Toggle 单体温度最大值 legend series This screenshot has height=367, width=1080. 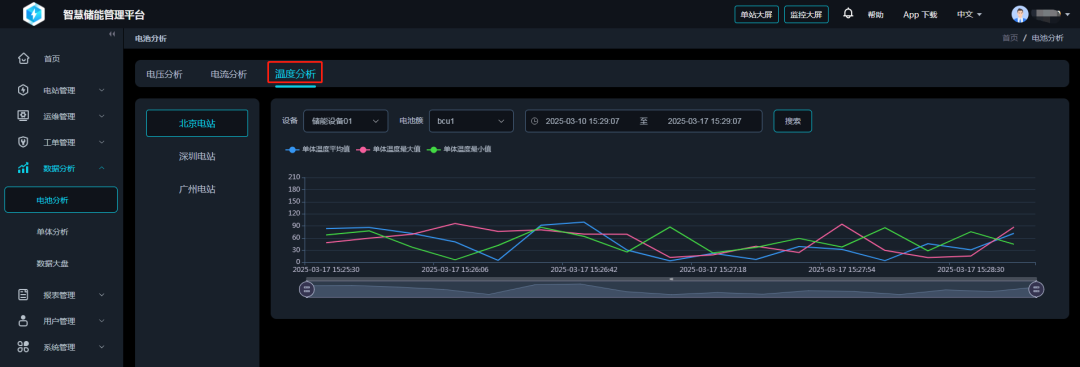point(388,149)
